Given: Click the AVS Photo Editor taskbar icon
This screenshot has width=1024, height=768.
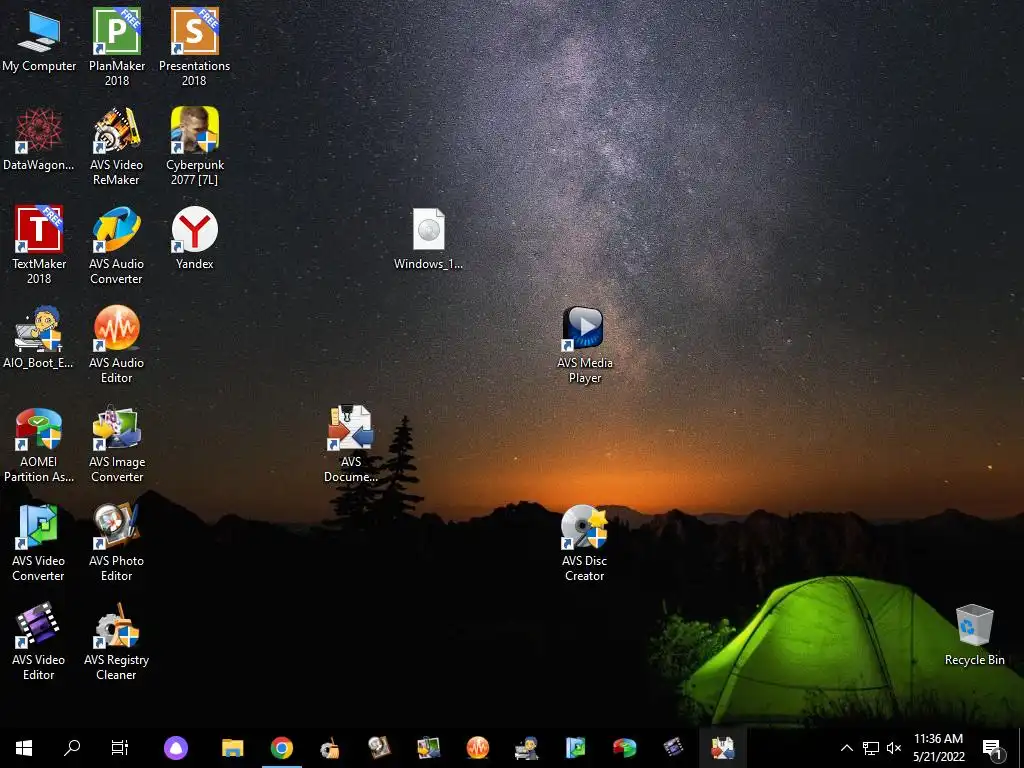Looking at the screenshot, I should pos(379,748).
